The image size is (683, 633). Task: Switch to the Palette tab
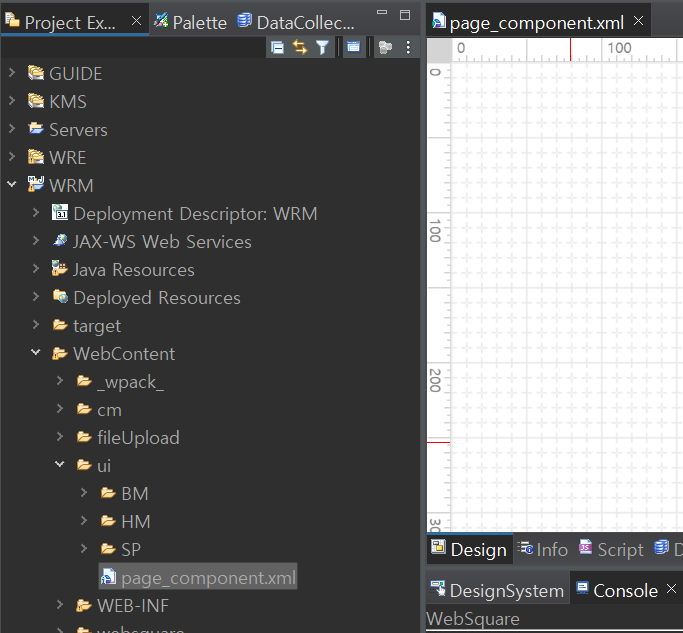pyautogui.click(x=190, y=22)
